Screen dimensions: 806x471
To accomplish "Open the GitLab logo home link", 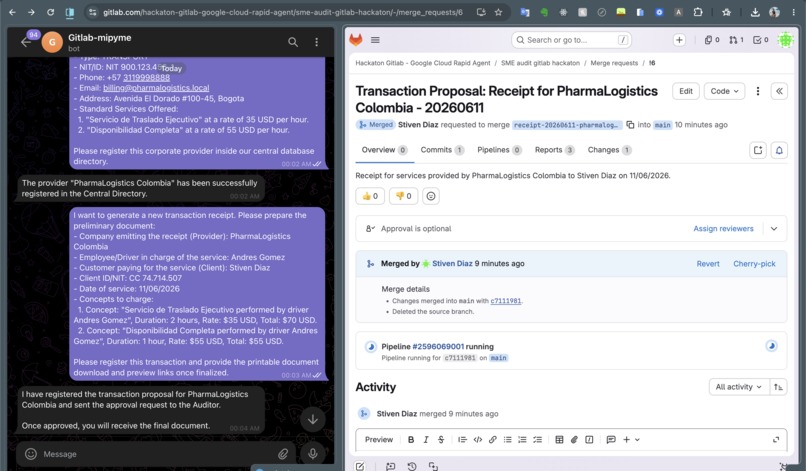I will [x=356, y=40].
